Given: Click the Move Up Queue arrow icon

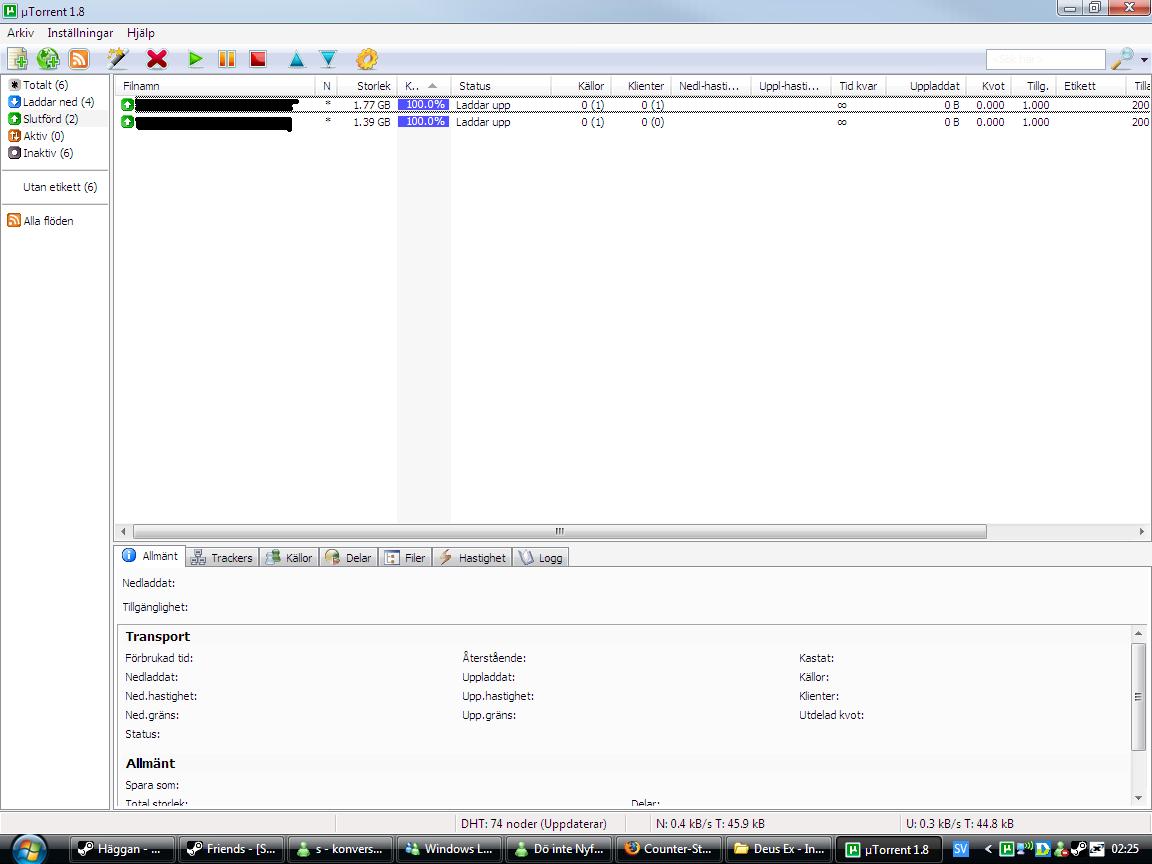Looking at the screenshot, I should (x=296, y=60).
